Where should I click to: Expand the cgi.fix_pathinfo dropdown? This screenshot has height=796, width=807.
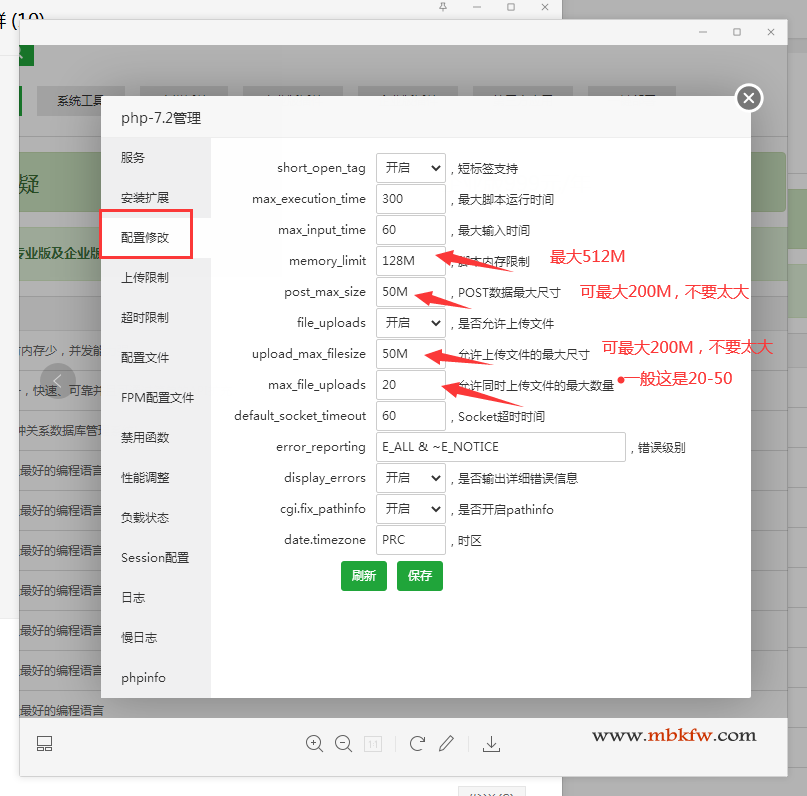pyautogui.click(x=410, y=509)
